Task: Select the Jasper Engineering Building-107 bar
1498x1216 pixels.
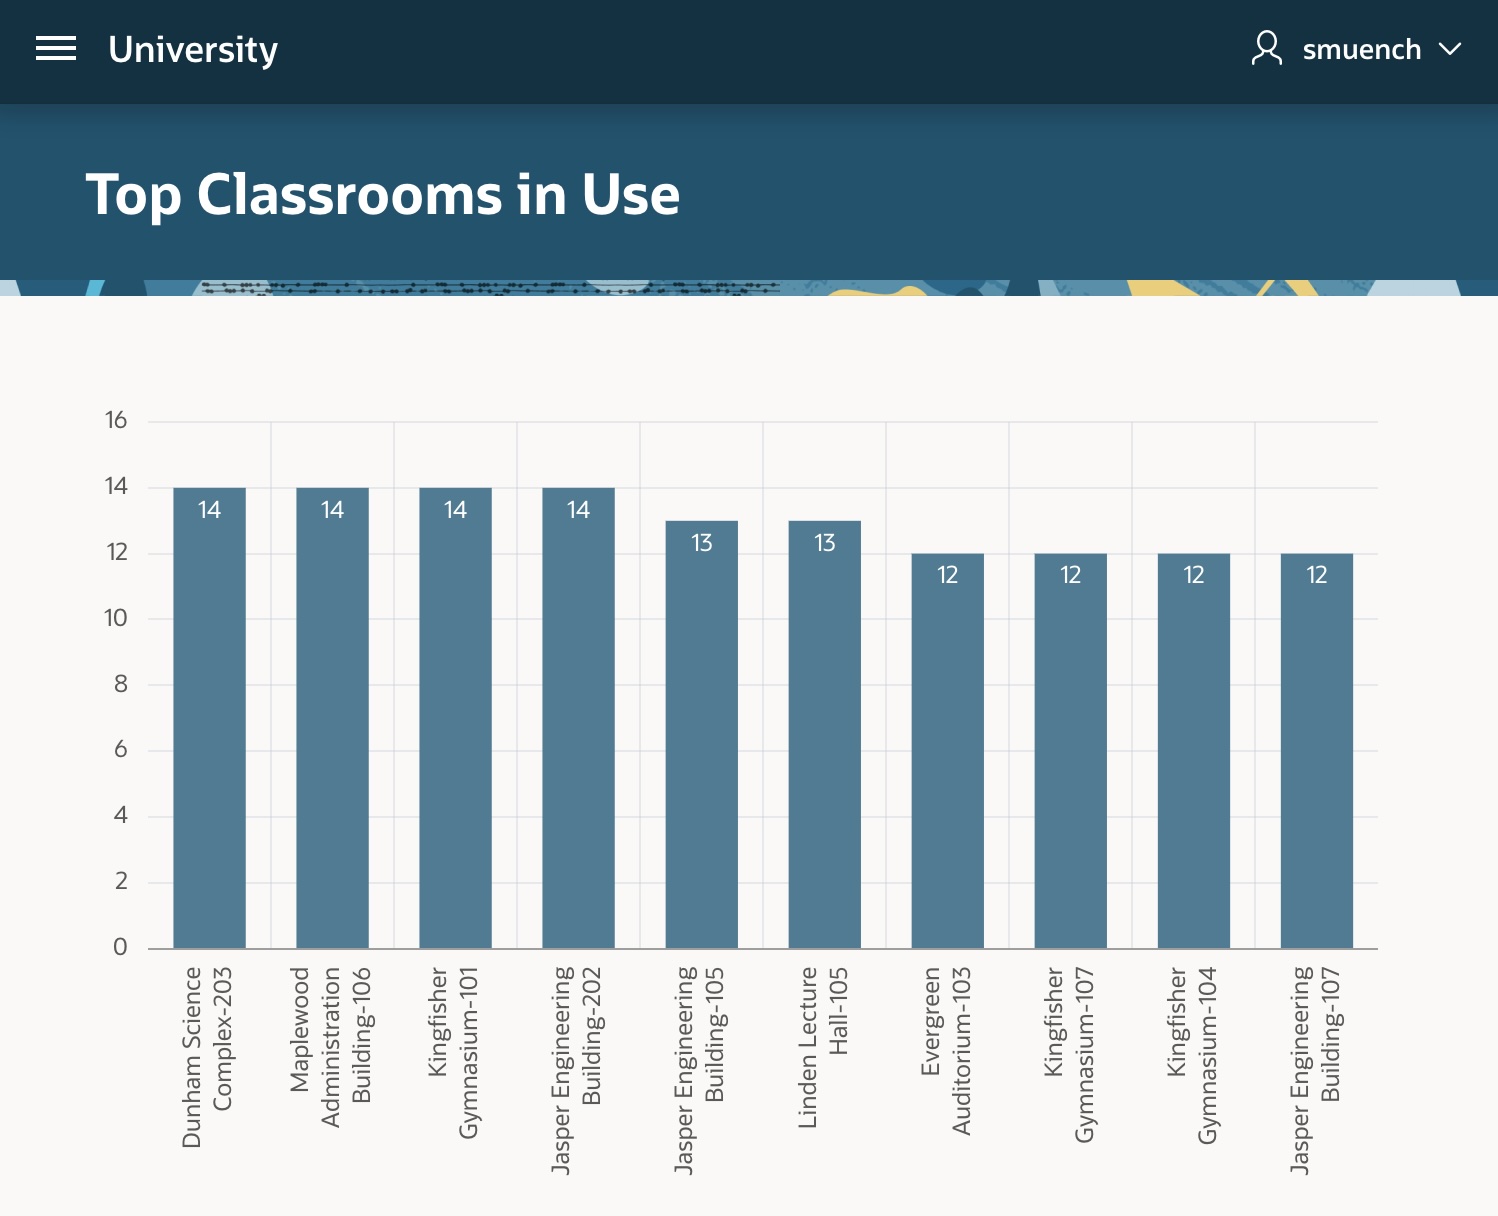Action: pos(1316,750)
